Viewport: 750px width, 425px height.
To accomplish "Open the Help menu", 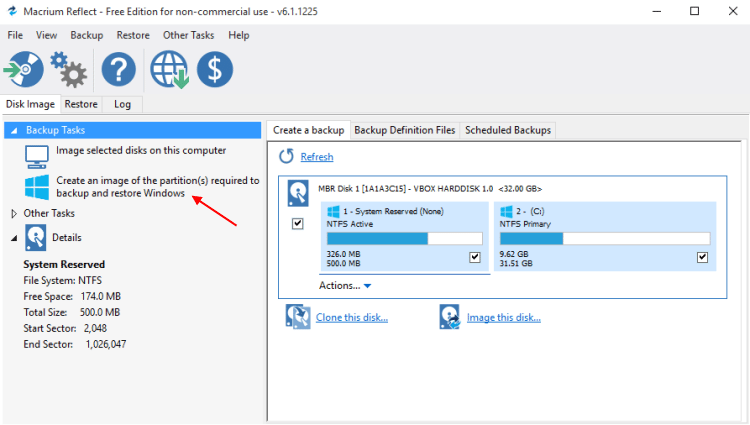I will point(239,35).
